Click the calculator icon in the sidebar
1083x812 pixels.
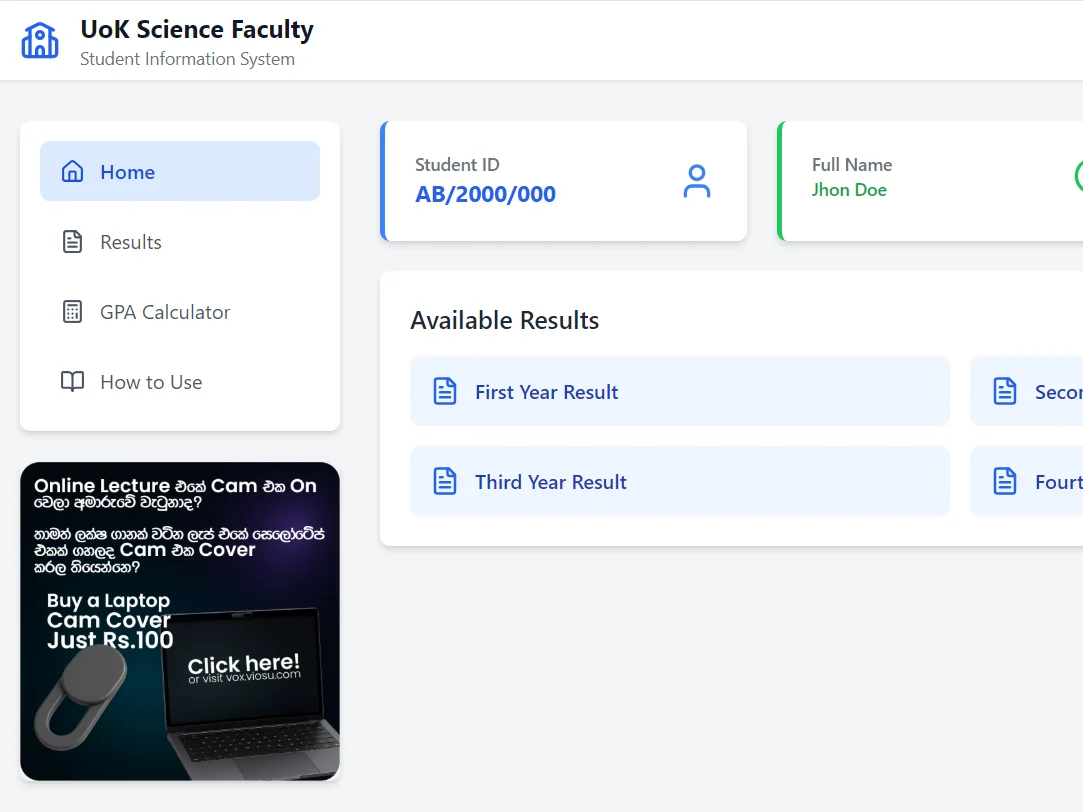(x=72, y=312)
